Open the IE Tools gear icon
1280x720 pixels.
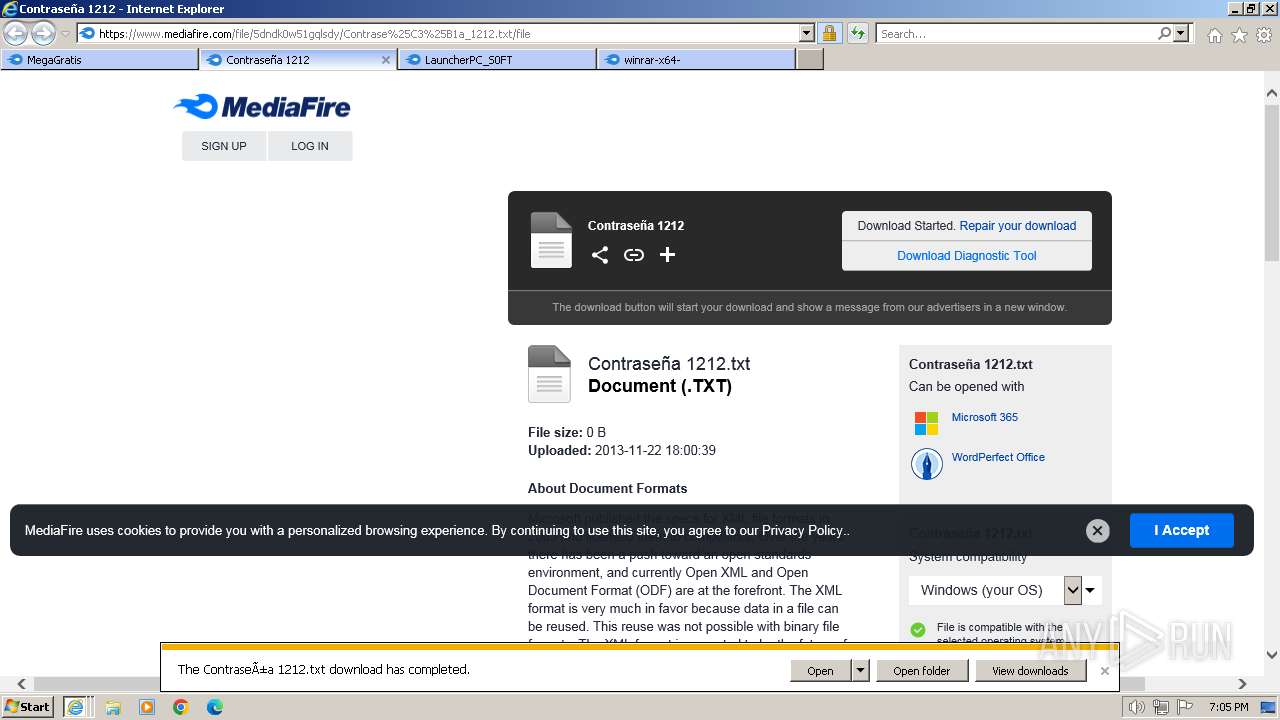(x=1264, y=35)
